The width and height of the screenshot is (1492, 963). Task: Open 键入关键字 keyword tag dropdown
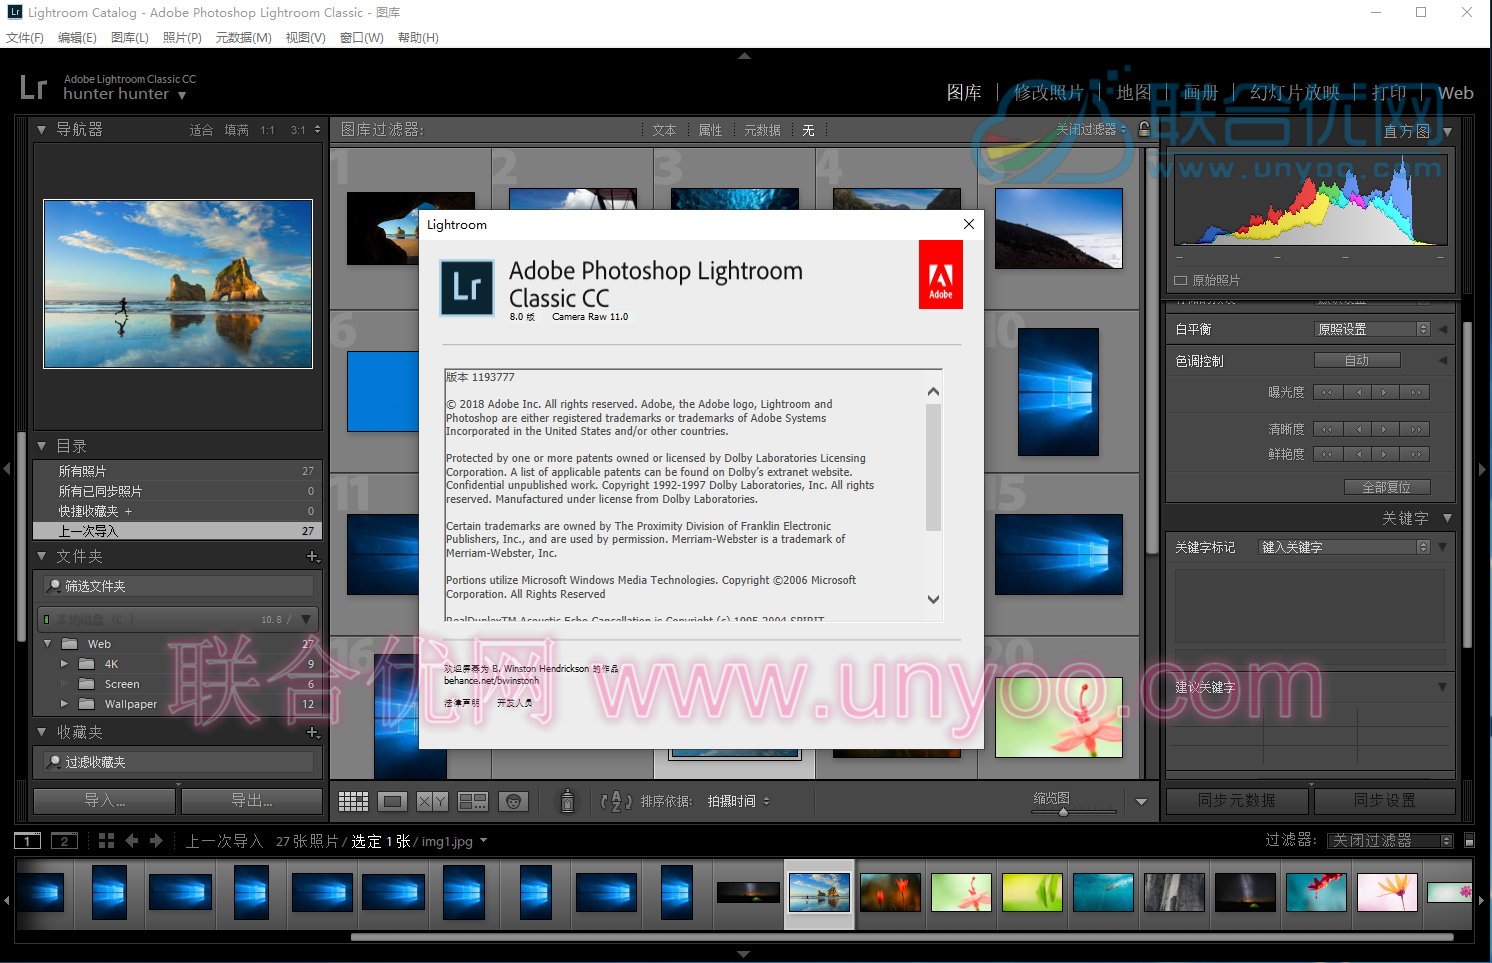1344,547
